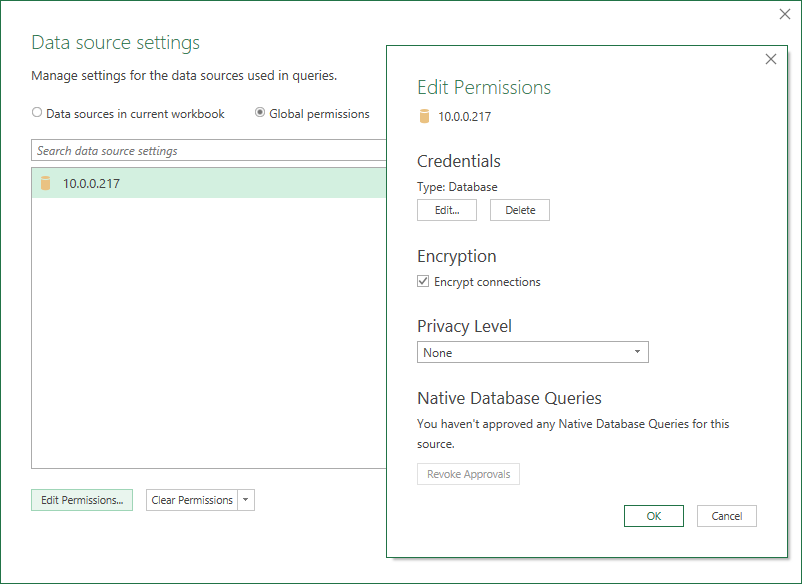Uncheck the Encrypt connections checkbox

tap(423, 282)
